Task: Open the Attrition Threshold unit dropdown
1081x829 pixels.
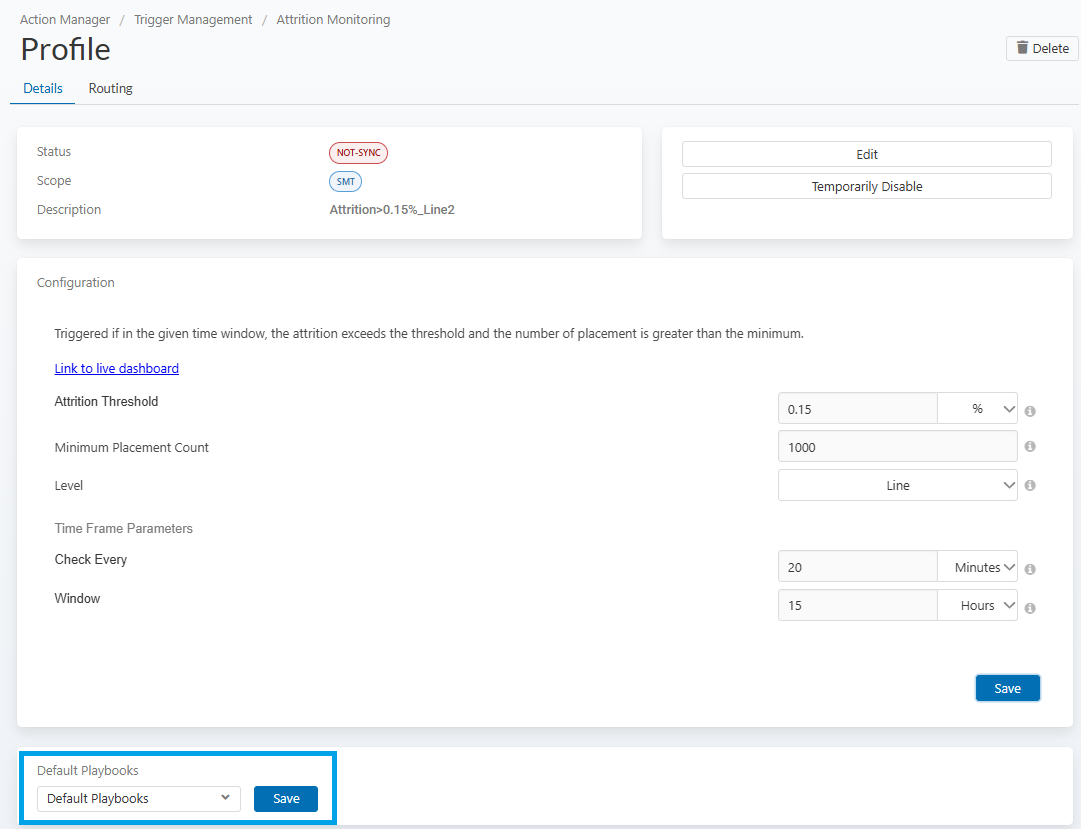Action: [x=977, y=409]
